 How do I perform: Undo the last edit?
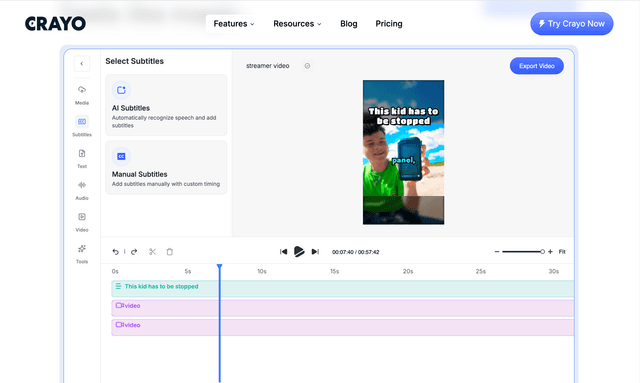(x=116, y=252)
